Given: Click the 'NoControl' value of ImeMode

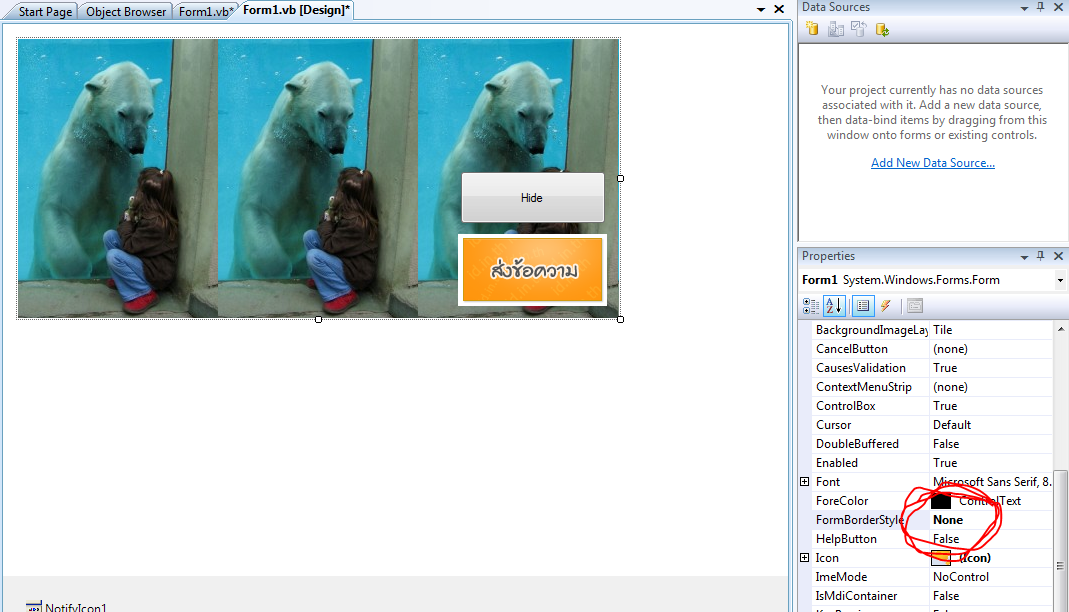Looking at the screenshot, I should pyautogui.click(x=961, y=577).
